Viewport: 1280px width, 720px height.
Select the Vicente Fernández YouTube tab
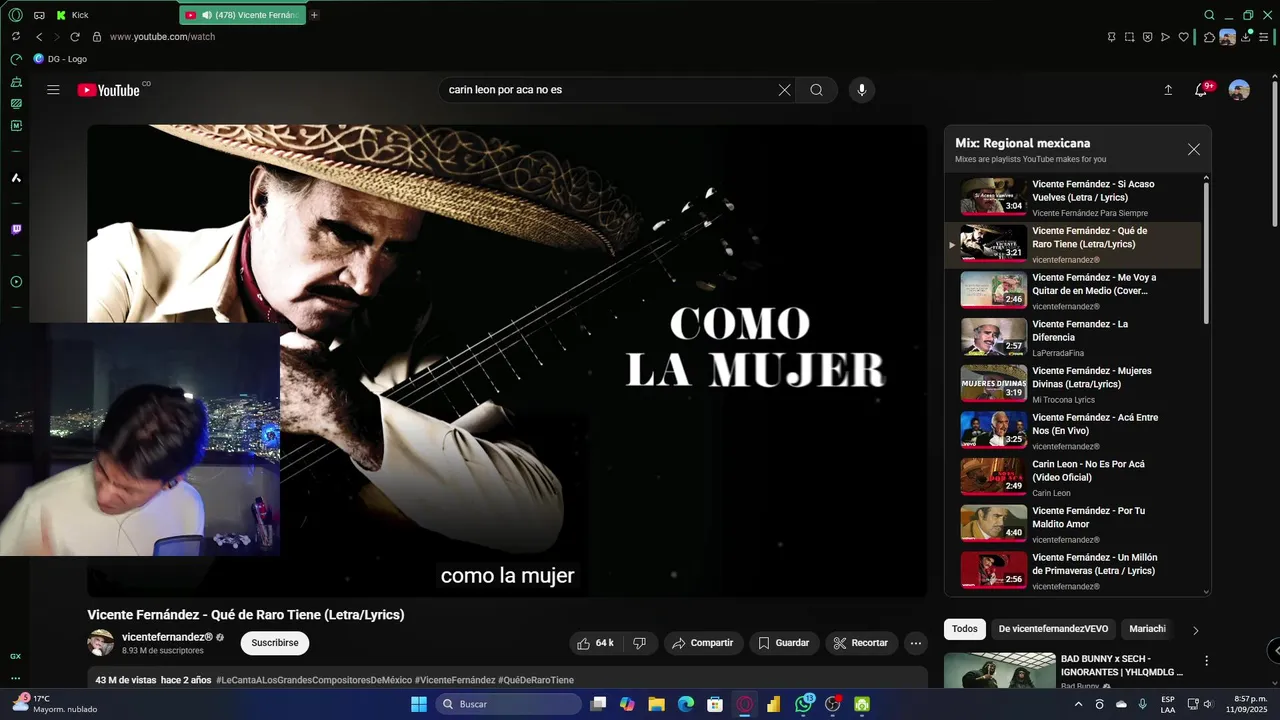[x=242, y=15]
